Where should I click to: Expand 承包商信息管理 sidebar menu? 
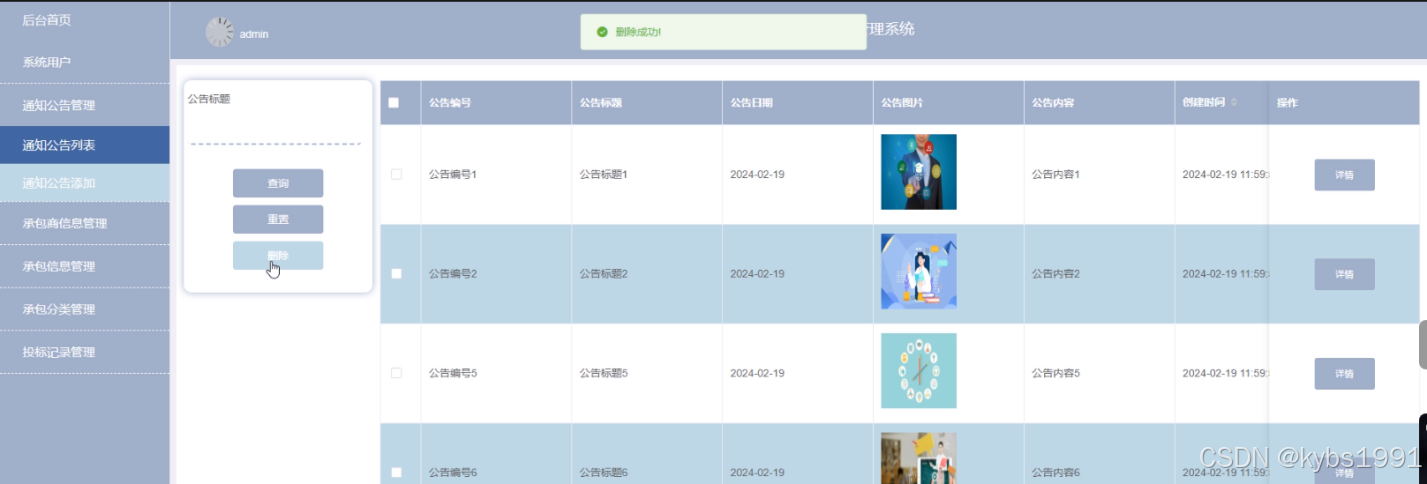85,223
